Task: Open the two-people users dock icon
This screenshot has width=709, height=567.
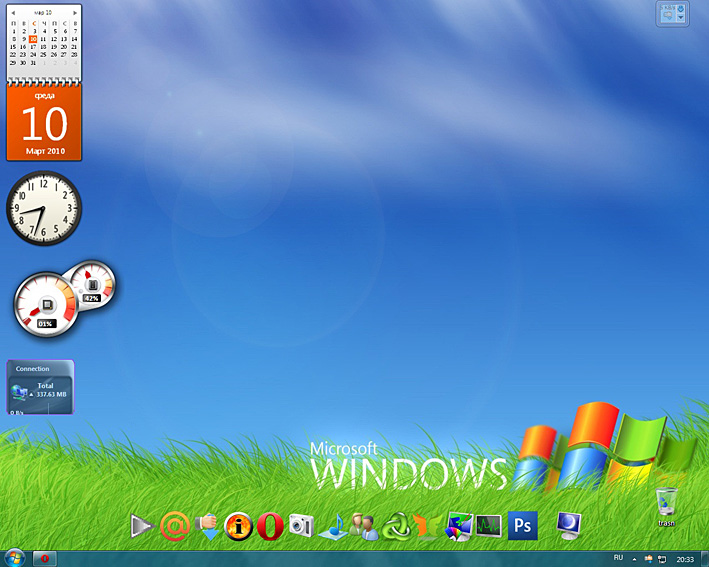Action: tap(364, 526)
